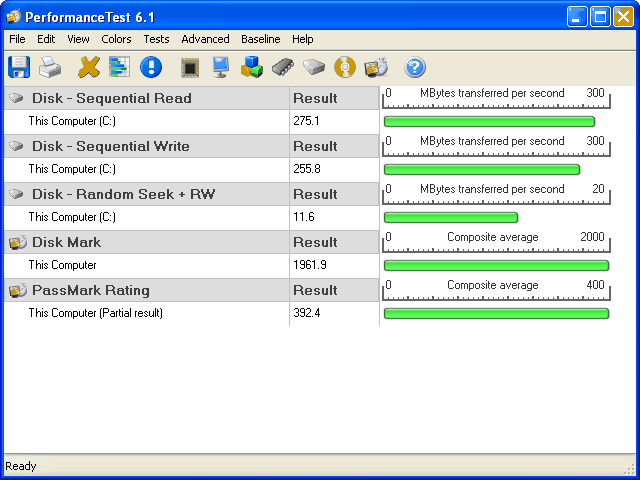Open the View menu
This screenshot has height=480, width=640.
point(78,39)
